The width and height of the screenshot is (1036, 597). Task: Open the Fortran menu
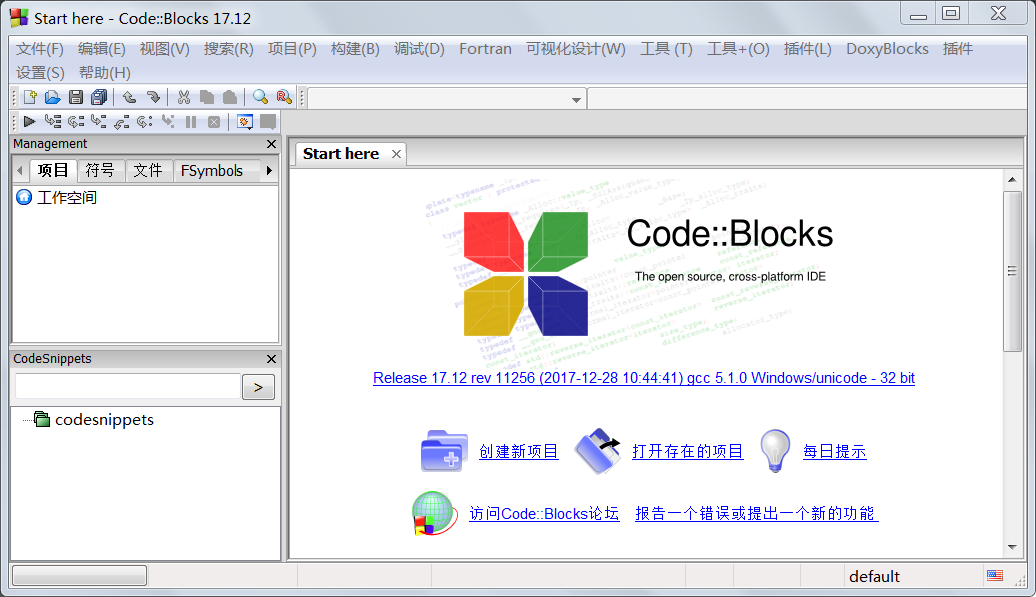tap(485, 48)
